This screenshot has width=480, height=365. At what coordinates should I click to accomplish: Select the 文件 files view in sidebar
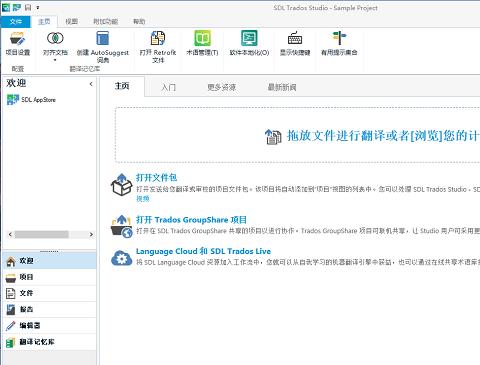pos(49,293)
